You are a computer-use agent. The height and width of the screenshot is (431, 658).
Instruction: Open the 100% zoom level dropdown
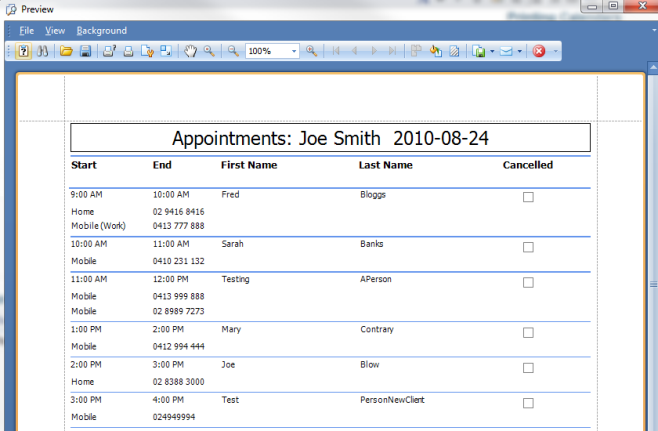click(x=294, y=51)
